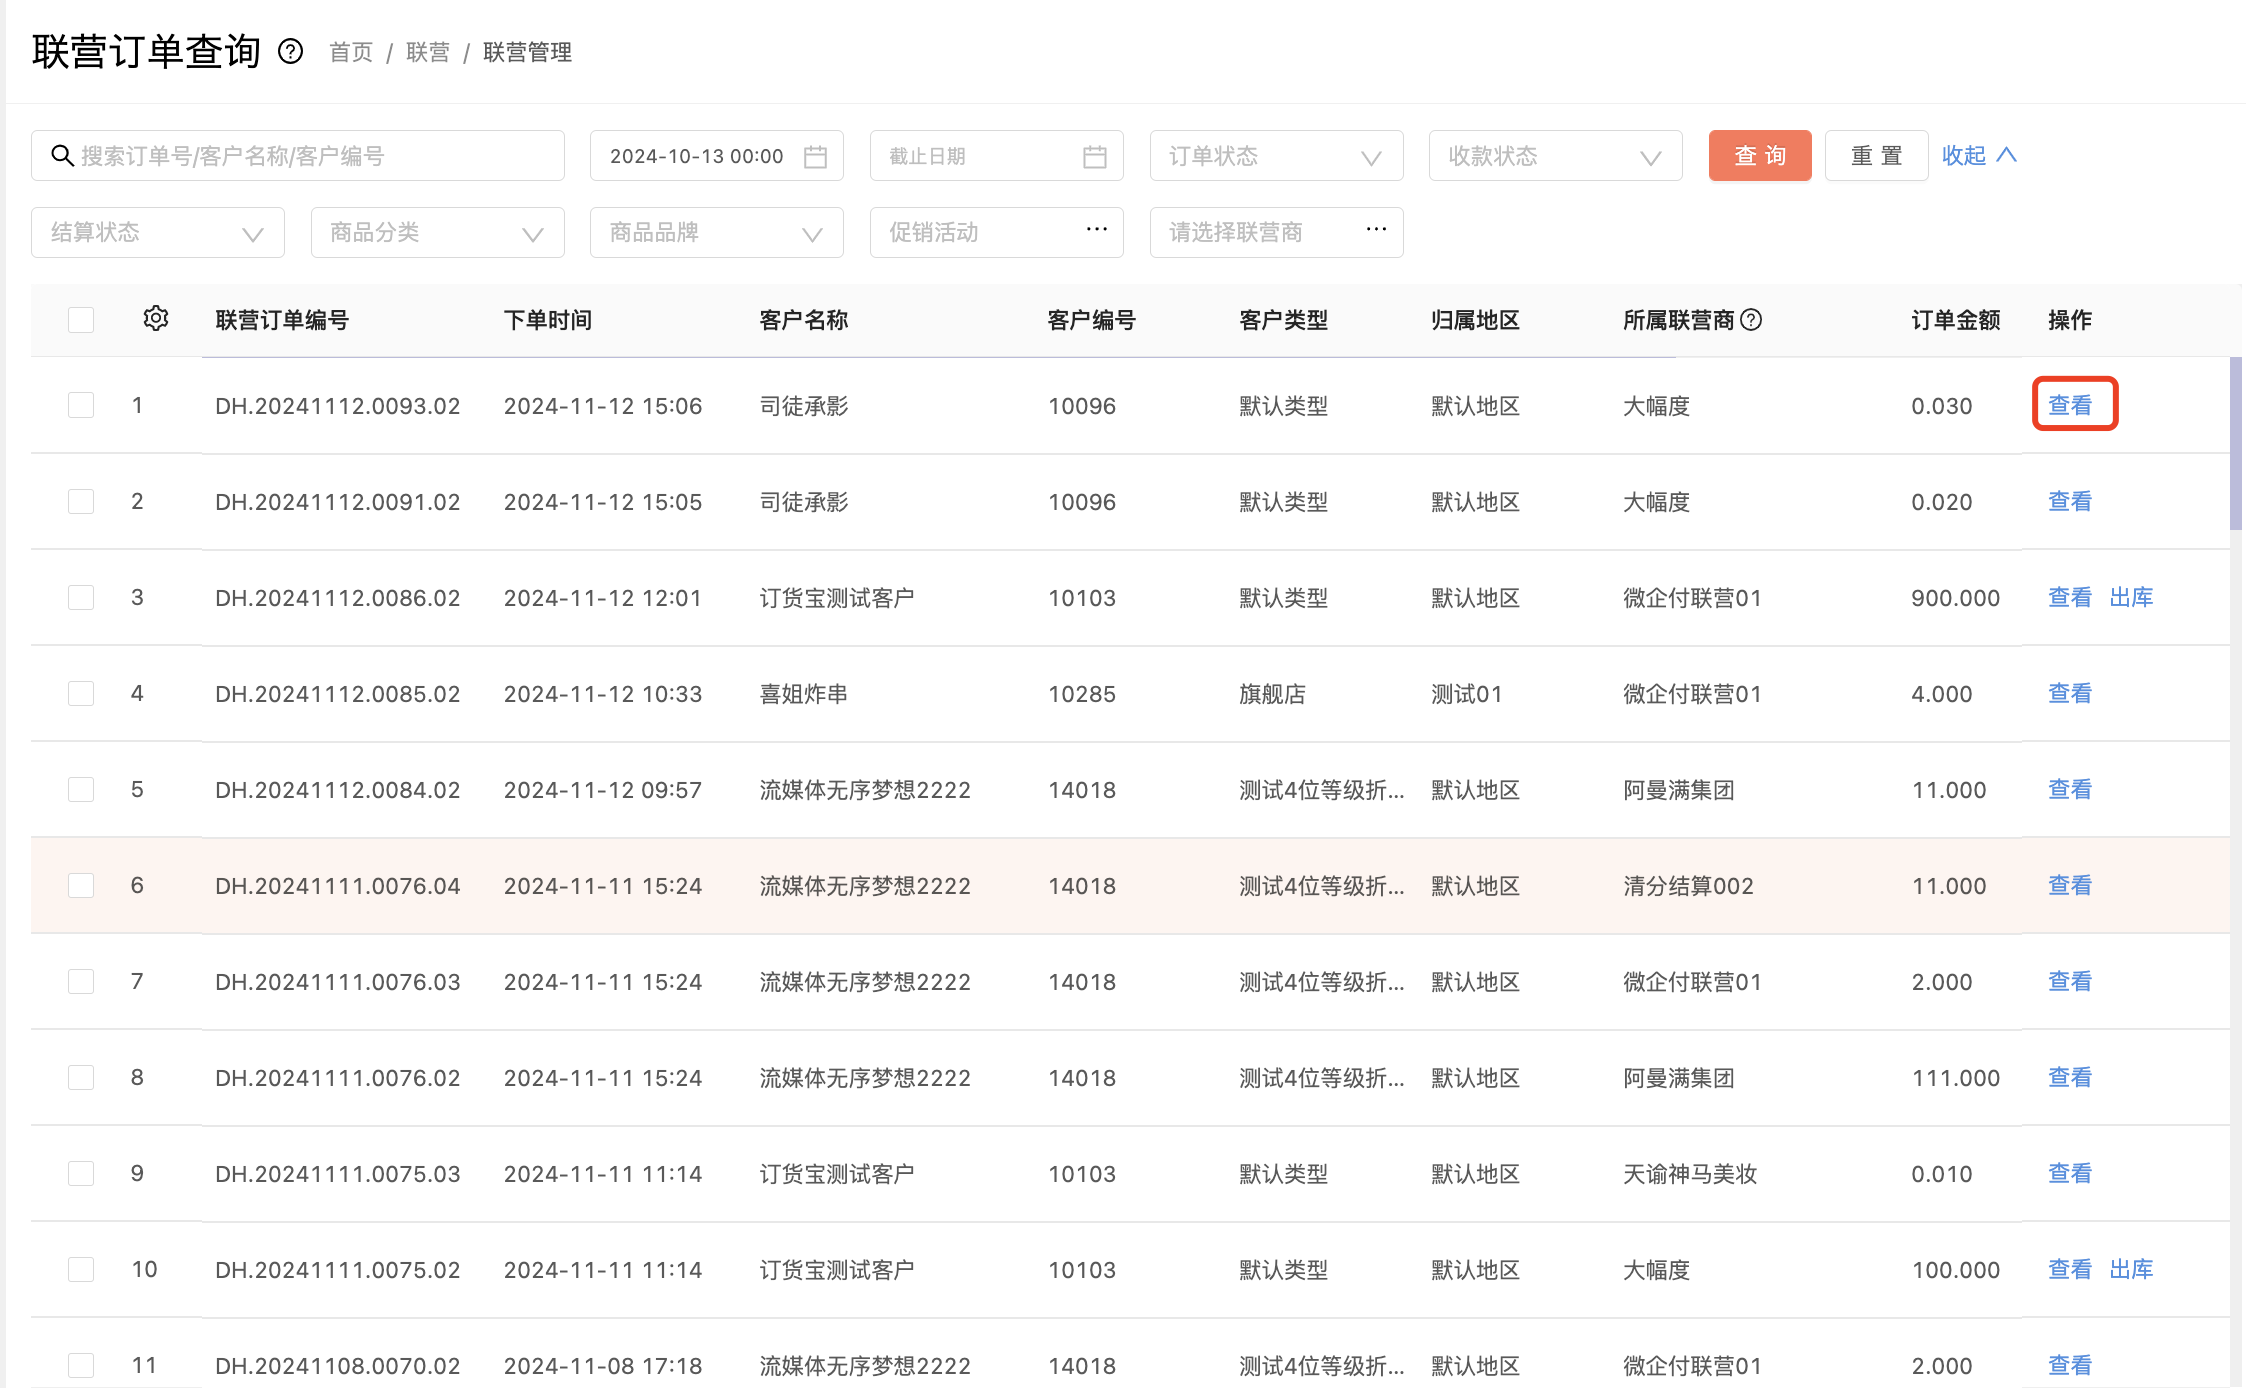Click the 联营订单编号 column header

pos(282,320)
